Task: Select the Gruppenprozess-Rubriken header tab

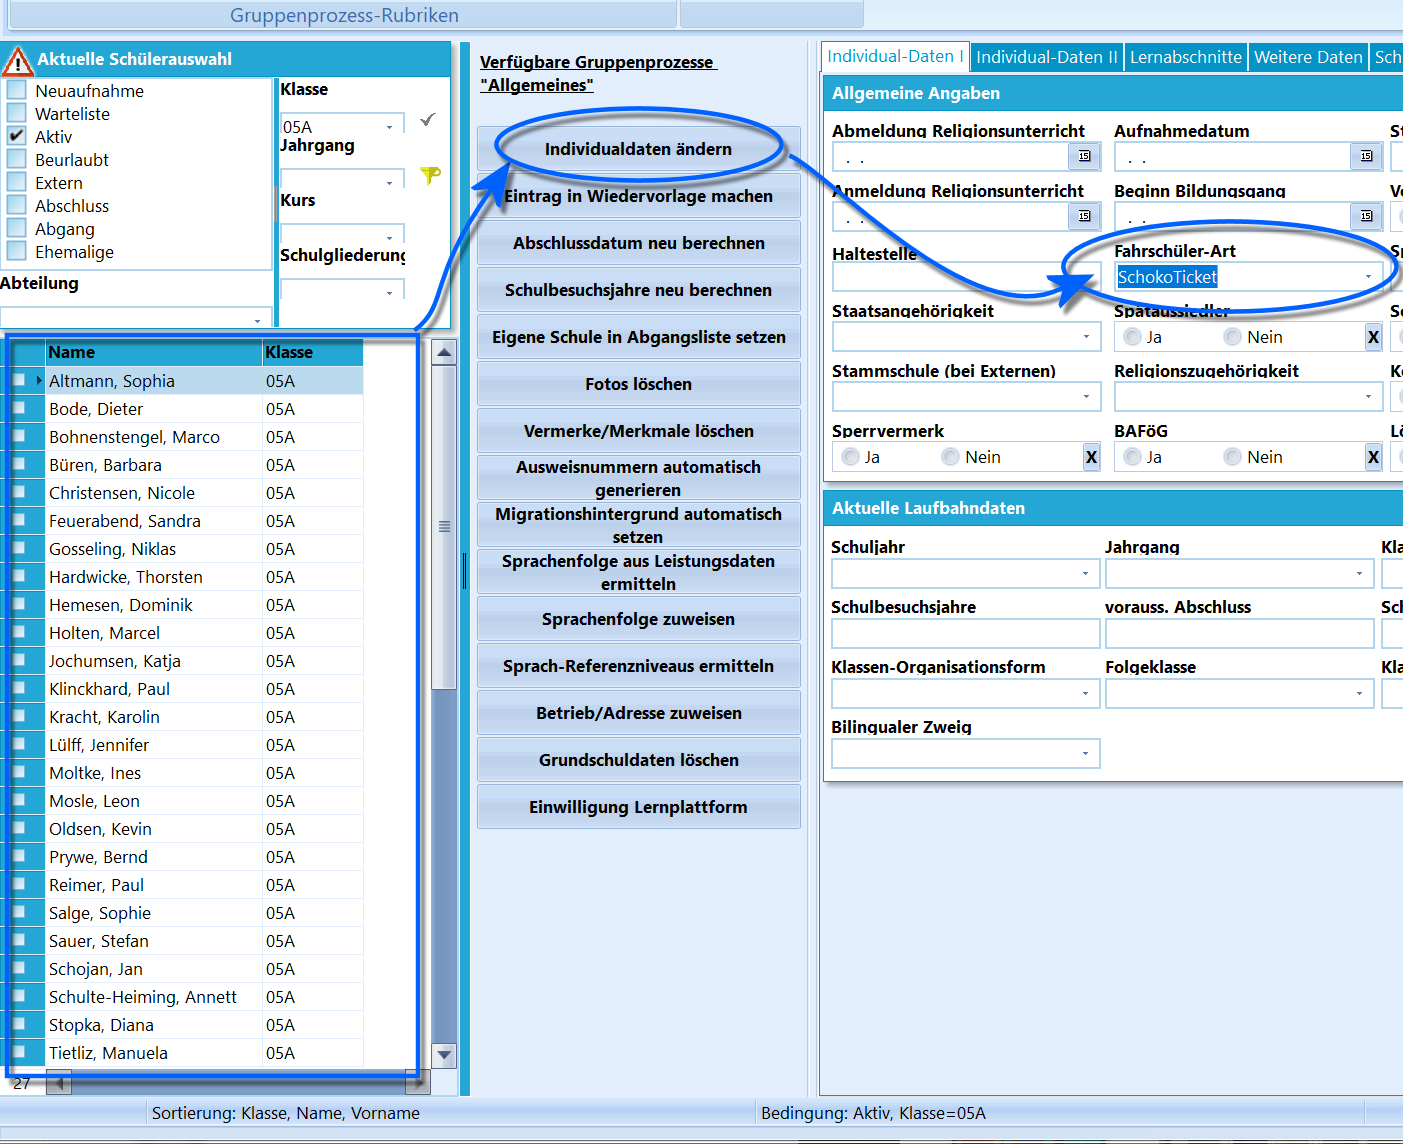Action: click(x=344, y=15)
